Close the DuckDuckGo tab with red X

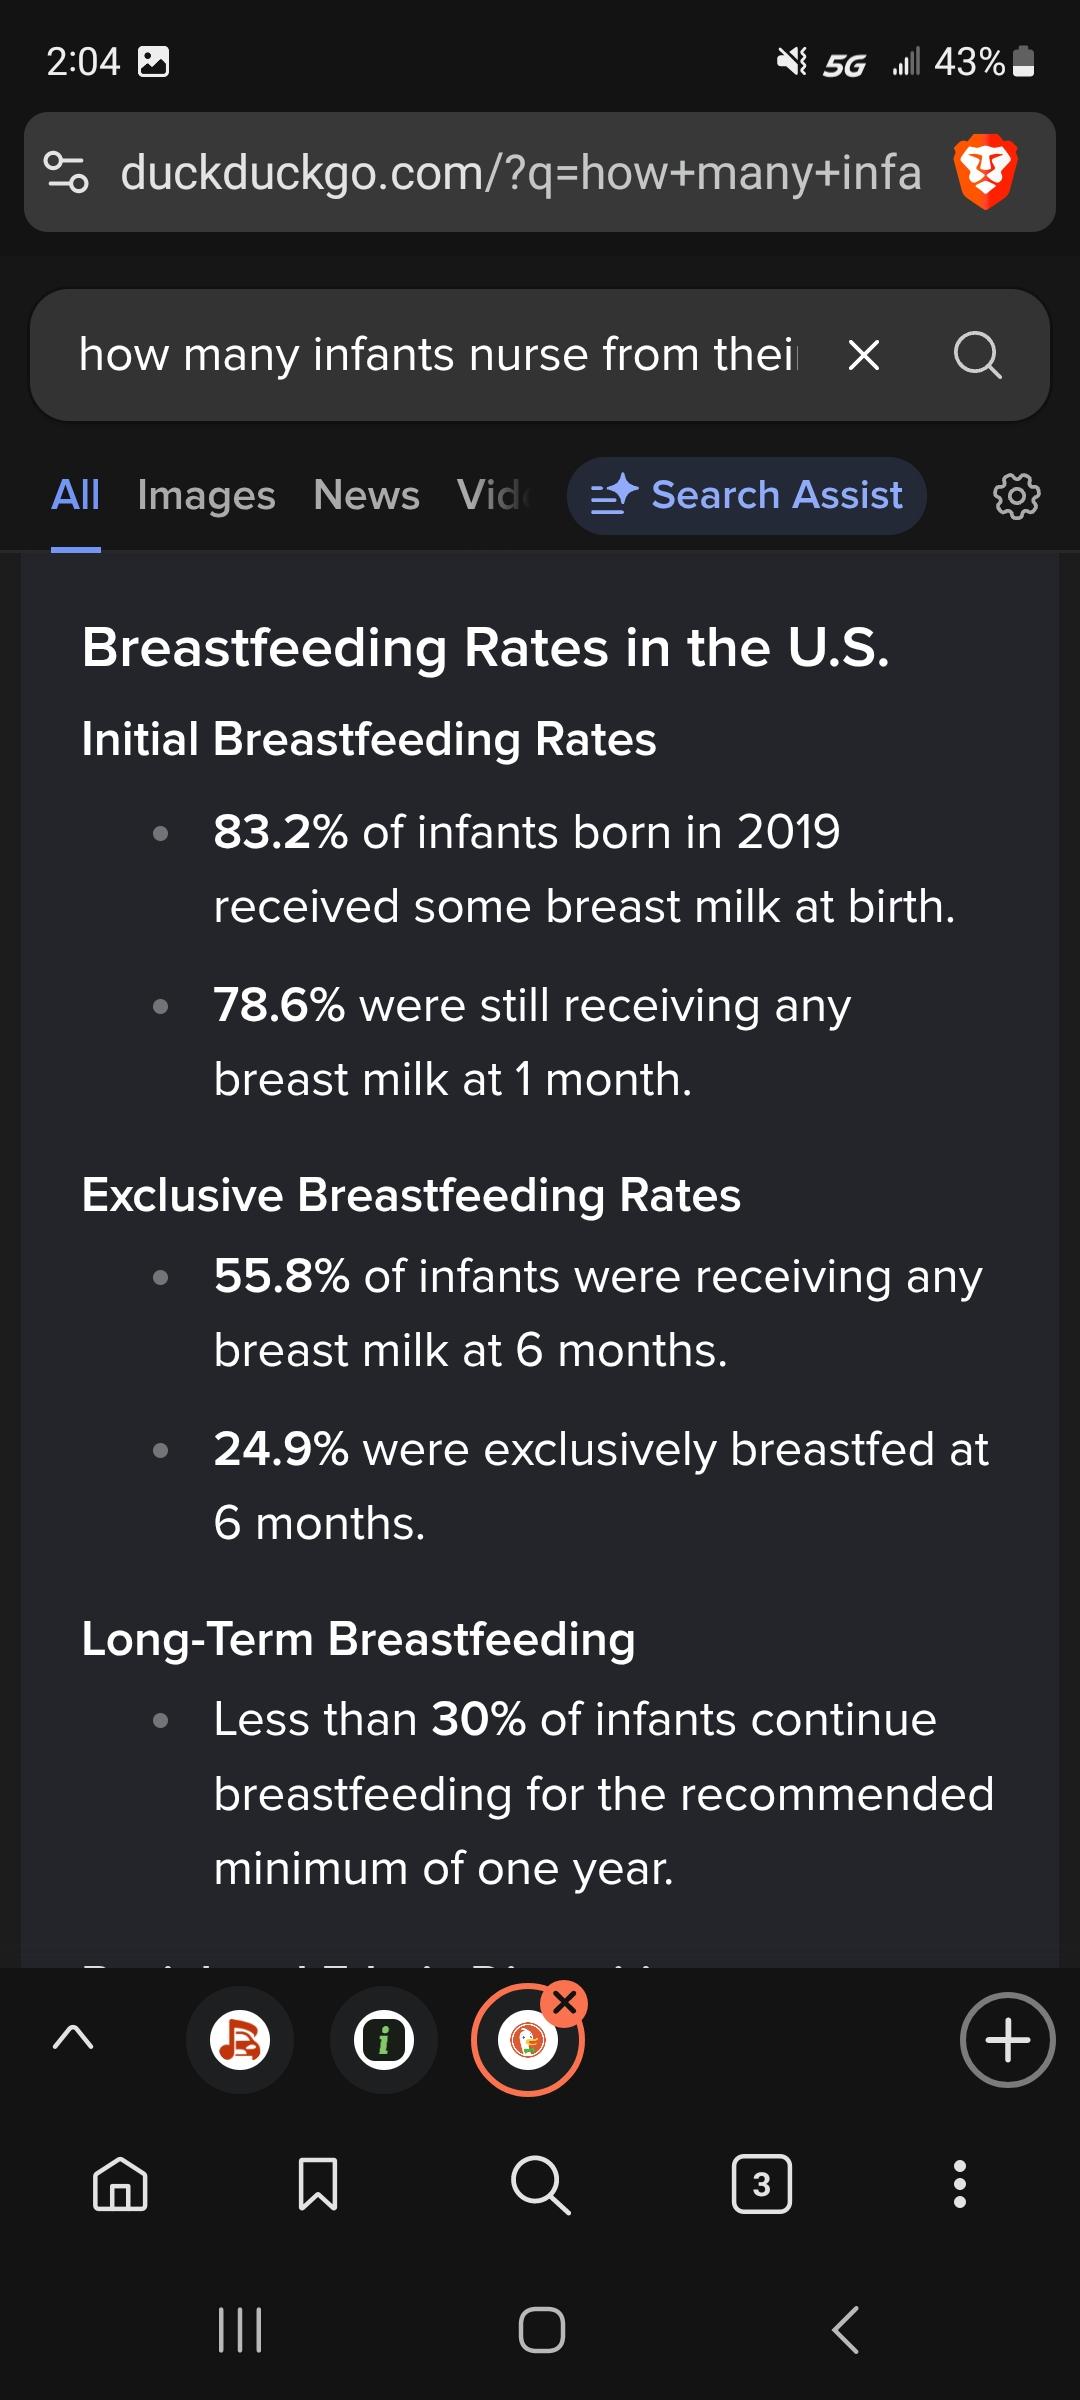(x=565, y=2003)
